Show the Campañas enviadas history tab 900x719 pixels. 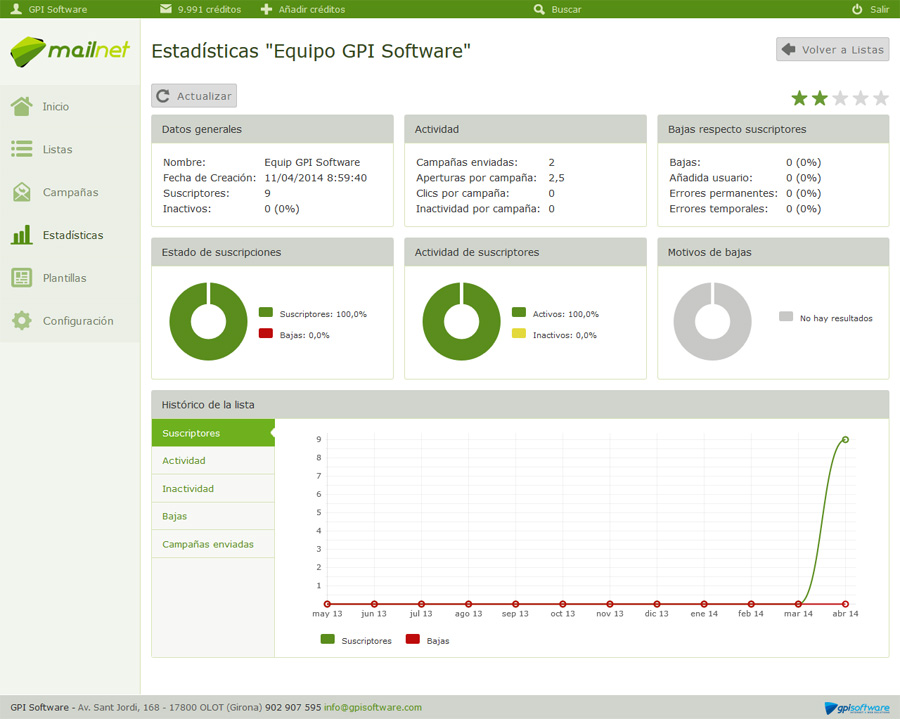(213, 543)
